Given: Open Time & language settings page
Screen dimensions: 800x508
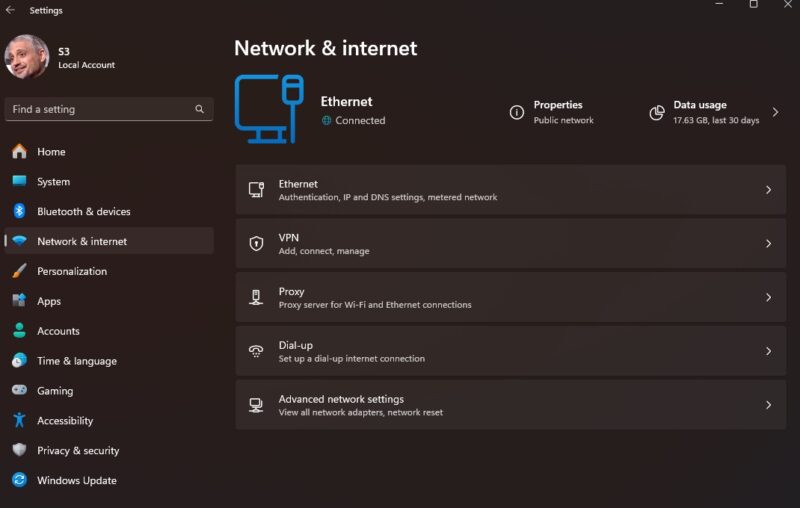Looking at the screenshot, I should (76, 361).
